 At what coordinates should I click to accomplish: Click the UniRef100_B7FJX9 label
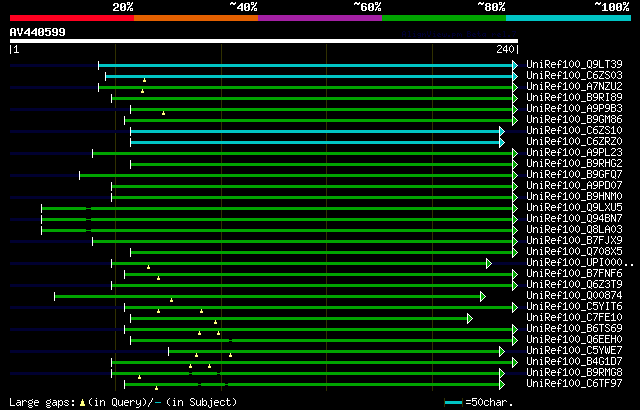[x=574, y=240]
